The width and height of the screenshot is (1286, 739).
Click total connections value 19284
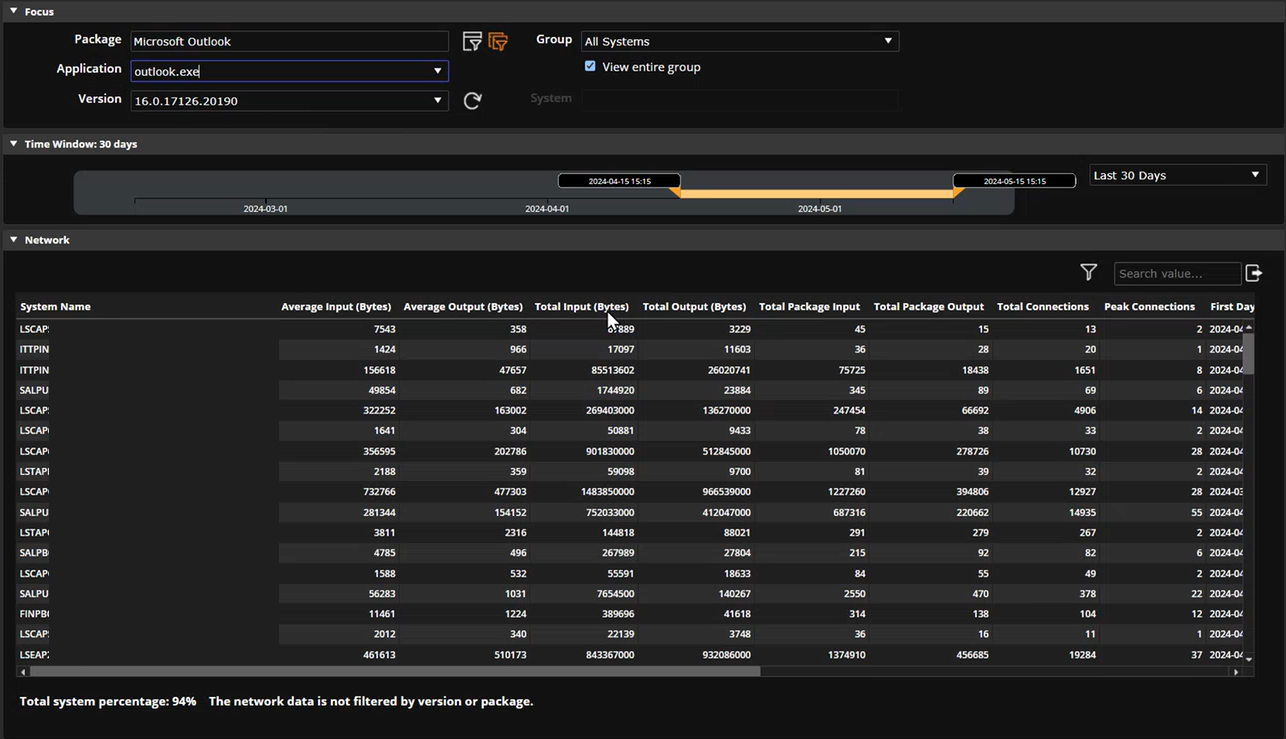point(1082,655)
